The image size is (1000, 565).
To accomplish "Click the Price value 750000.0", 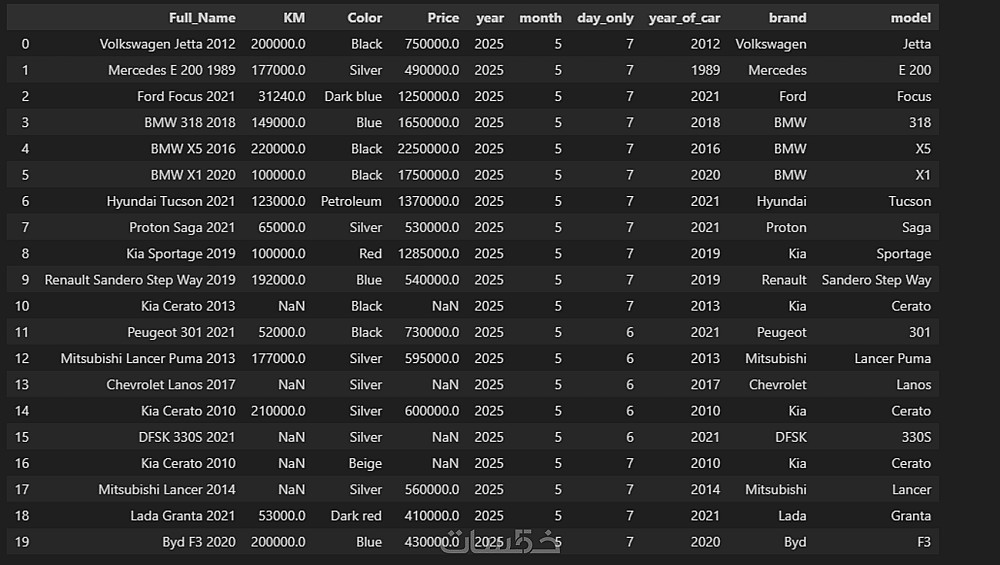I will point(432,44).
